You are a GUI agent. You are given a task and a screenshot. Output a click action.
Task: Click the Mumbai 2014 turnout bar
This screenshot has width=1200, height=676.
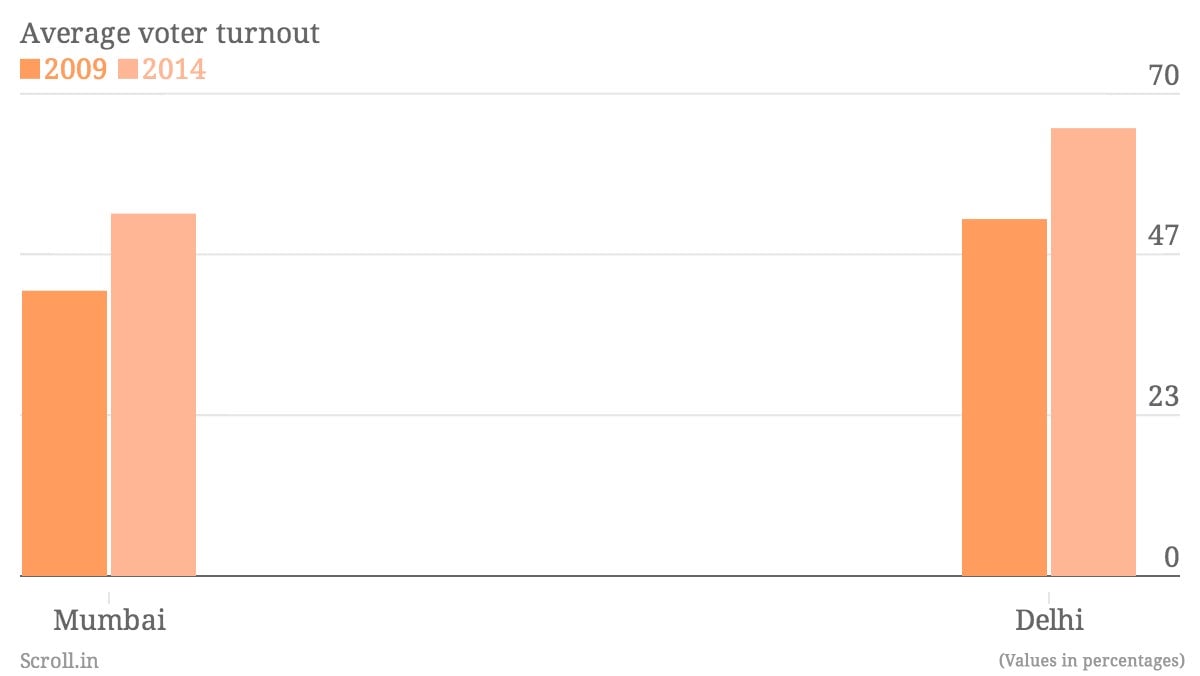click(x=153, y=395)
